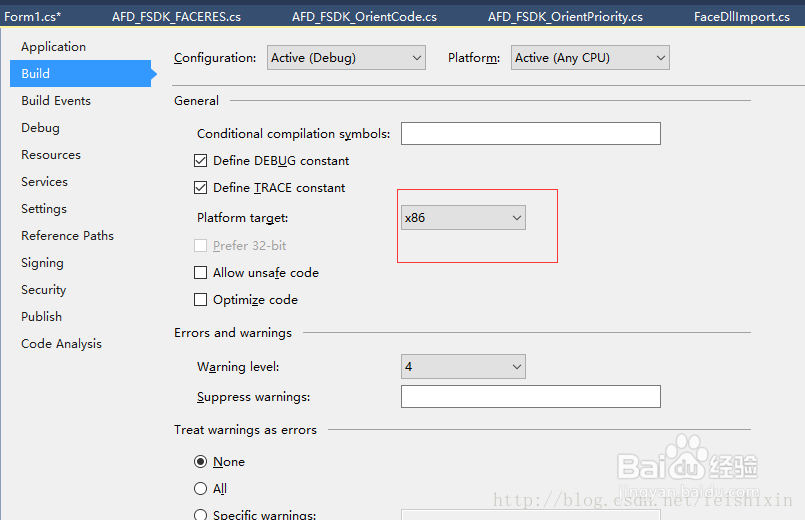
Task: Open the Security page
Action: [x=44, y=290]
